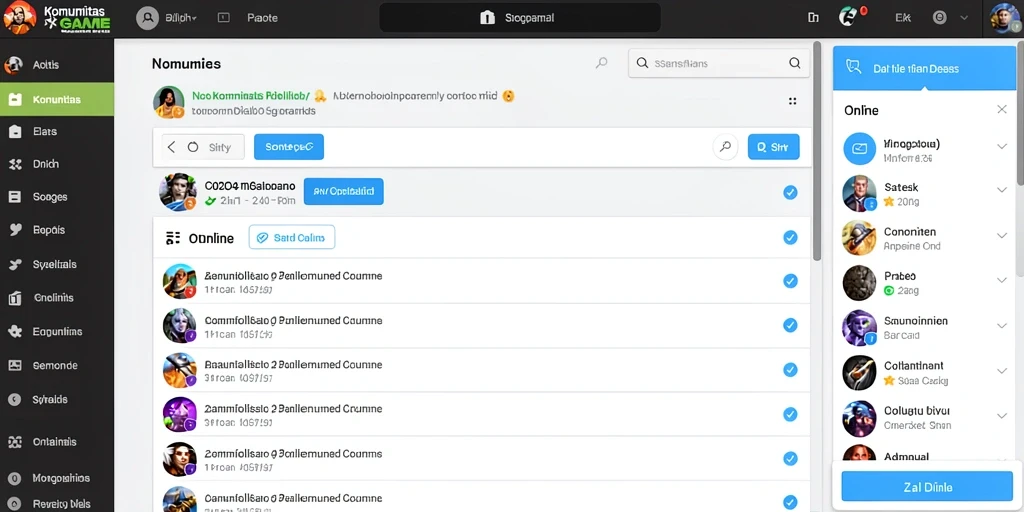Viewport: 1024px width, 512px height.
Task: Click magnifier icon beside the Nomumies heading
Action: tap(601, 63)
